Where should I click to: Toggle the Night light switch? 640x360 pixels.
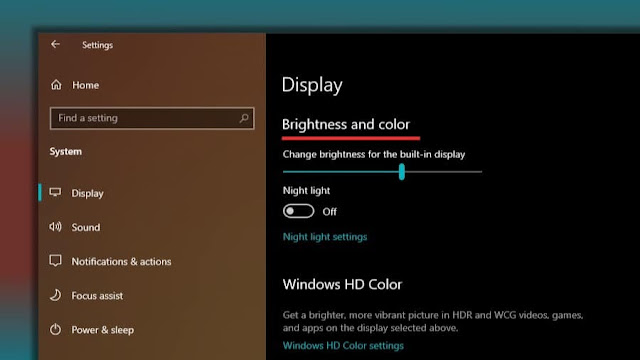[298, 211]
